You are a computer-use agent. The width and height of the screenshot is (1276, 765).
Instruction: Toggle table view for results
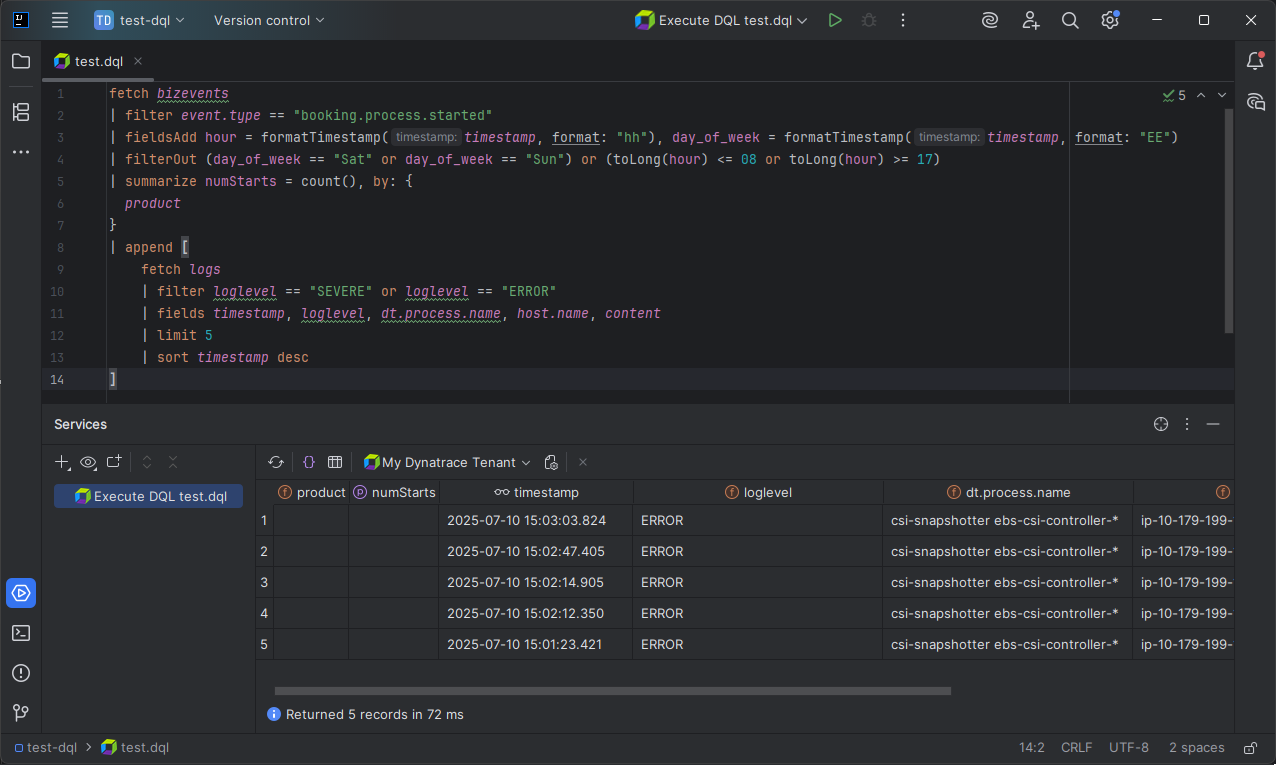coord(335,462)
